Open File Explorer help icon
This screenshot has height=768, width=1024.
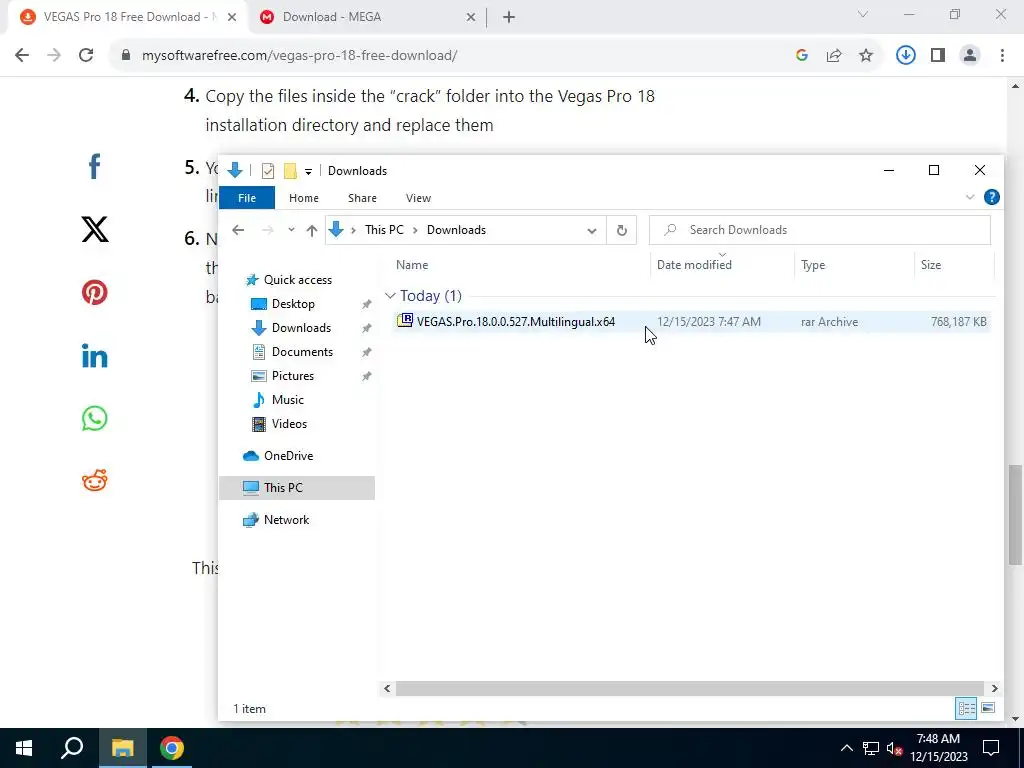click(x=991, y=197)
